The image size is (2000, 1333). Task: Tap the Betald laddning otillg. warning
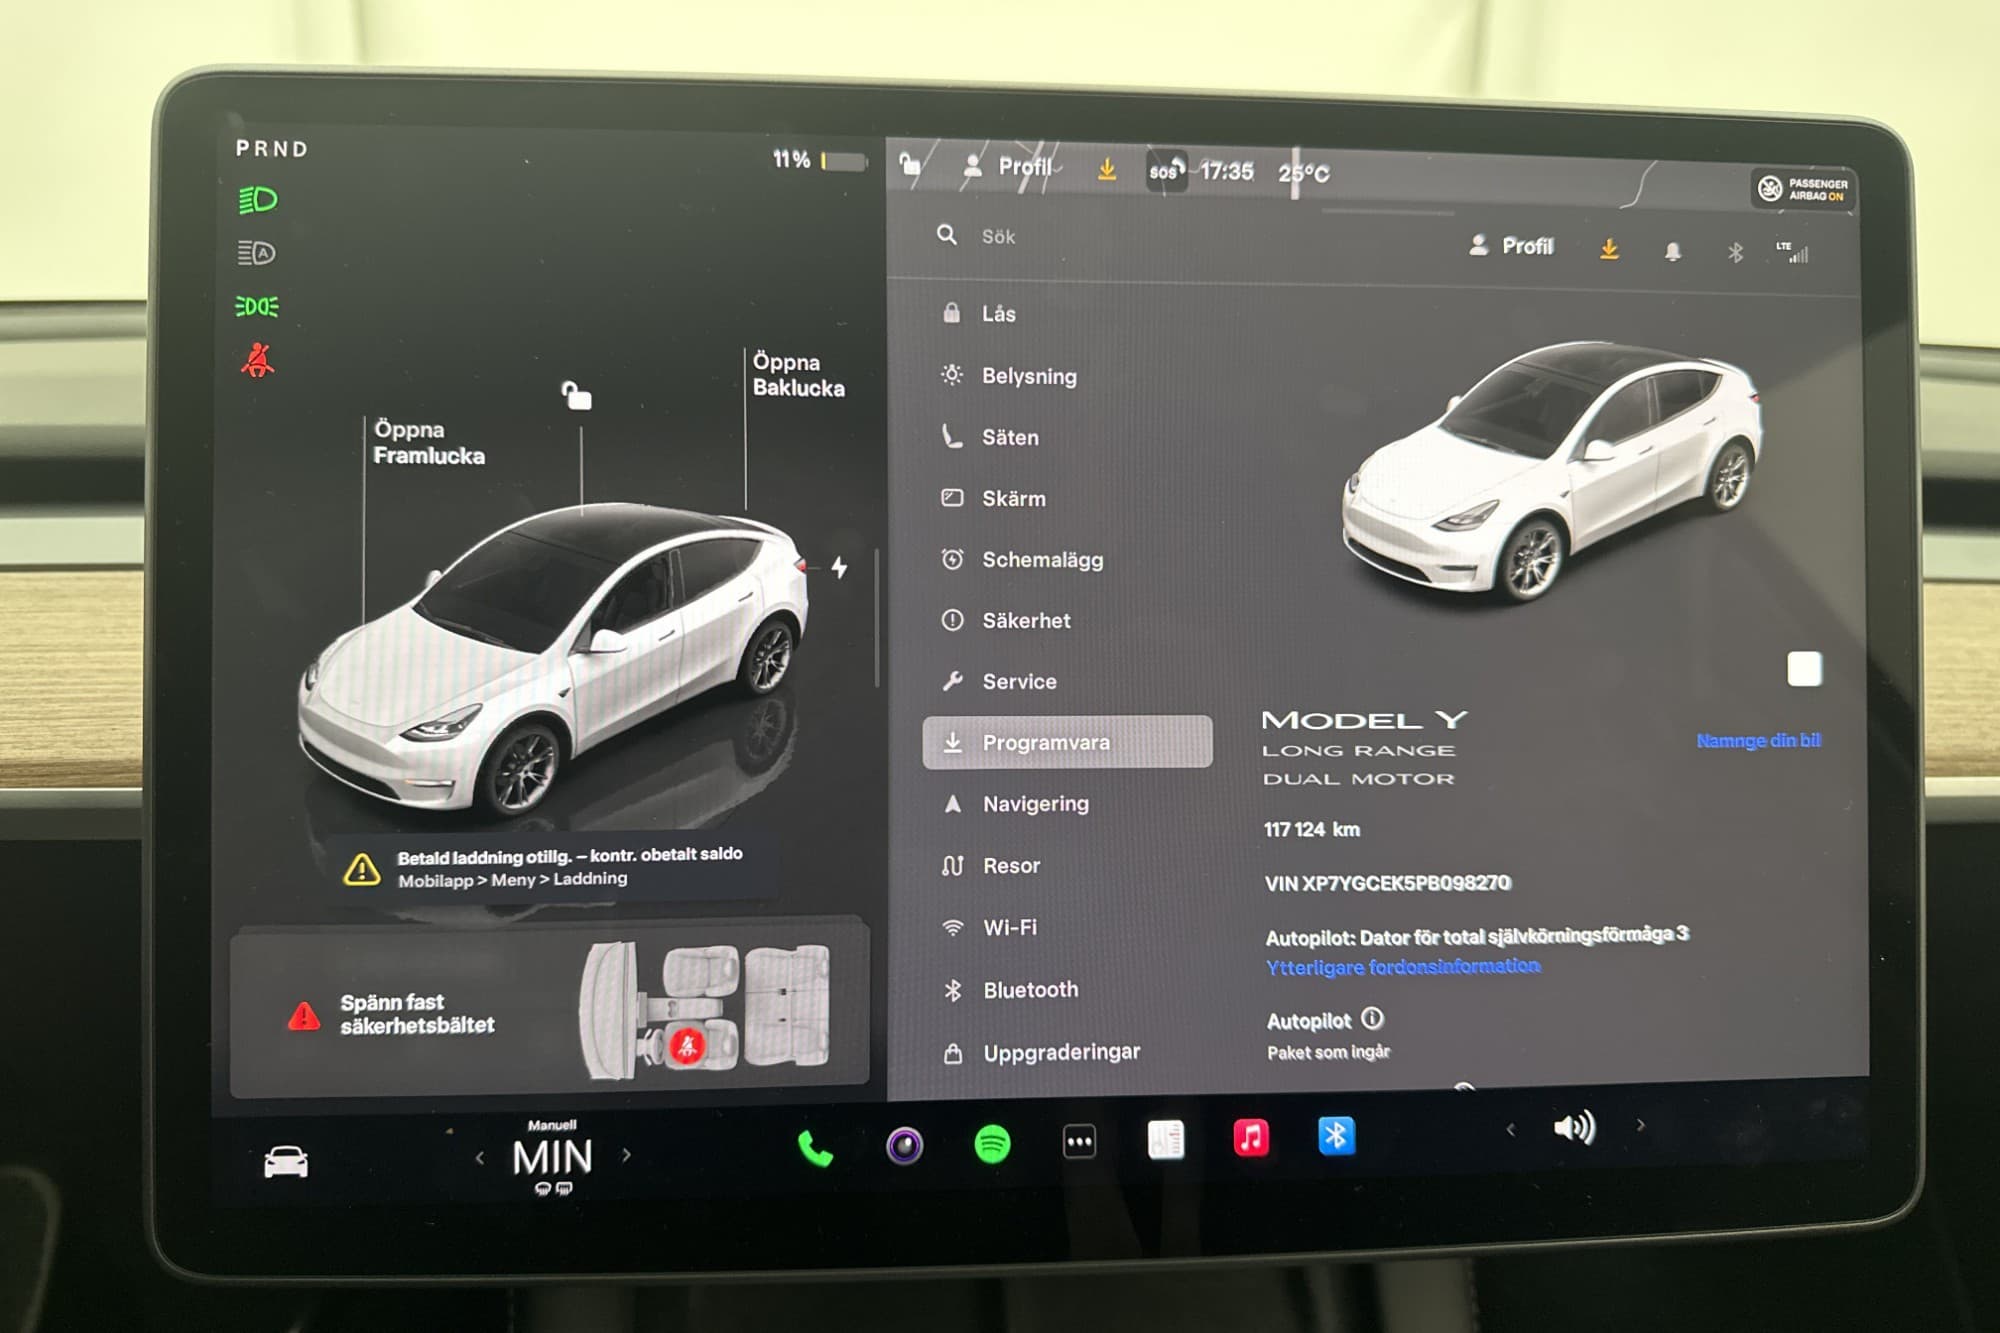pyautogui.click(x=555, y=866)
